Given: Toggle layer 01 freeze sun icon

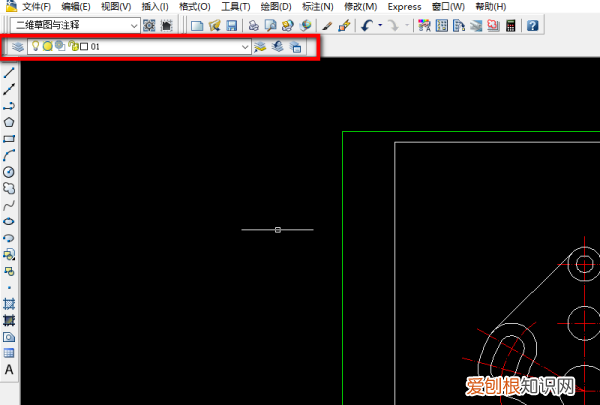Looking at the screenshot, I should 47,46.
